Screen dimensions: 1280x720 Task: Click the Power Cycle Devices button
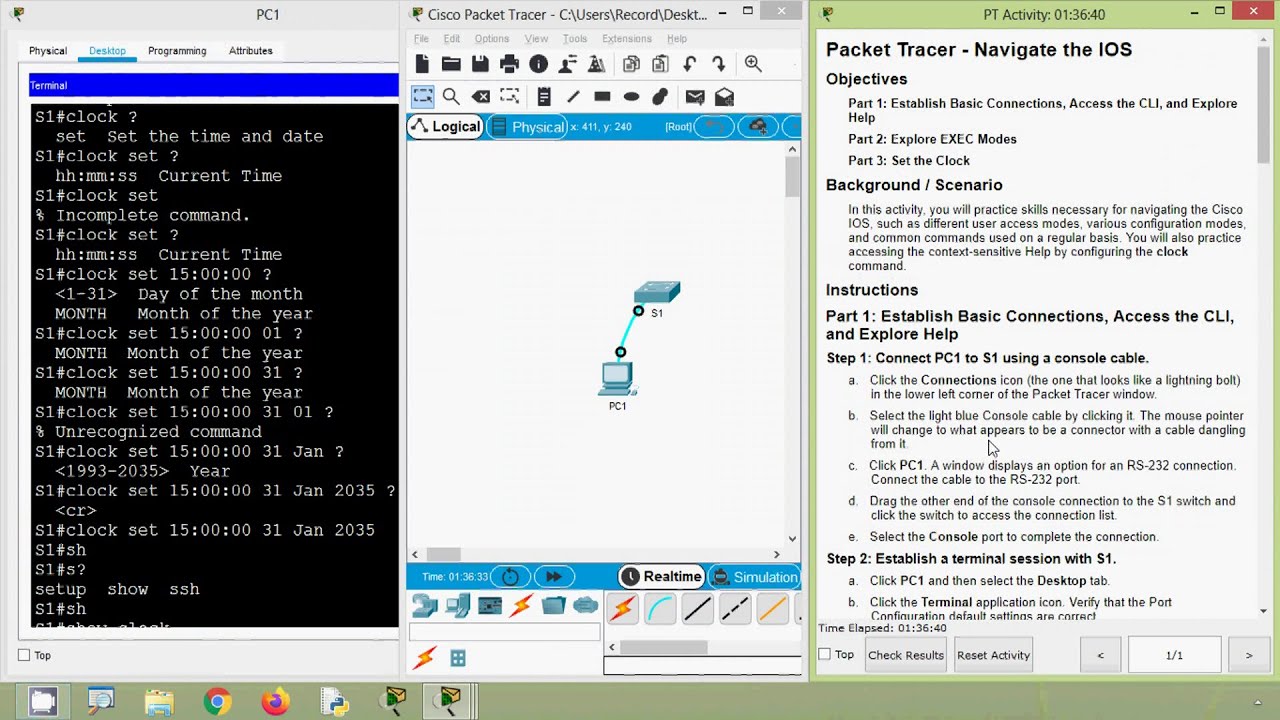(x=510, y=577)
